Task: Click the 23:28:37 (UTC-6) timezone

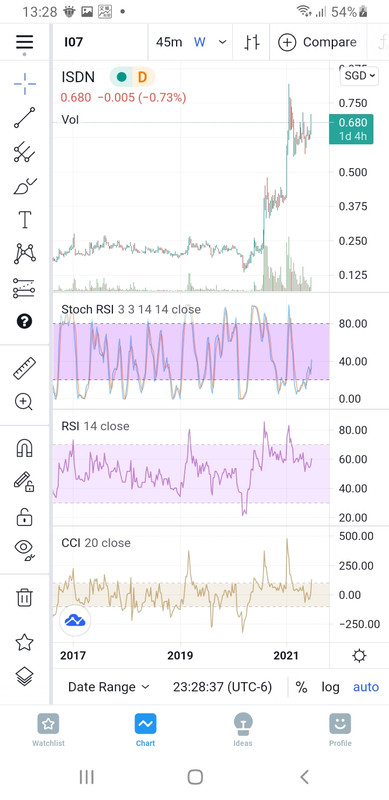Action: (223, 687)
